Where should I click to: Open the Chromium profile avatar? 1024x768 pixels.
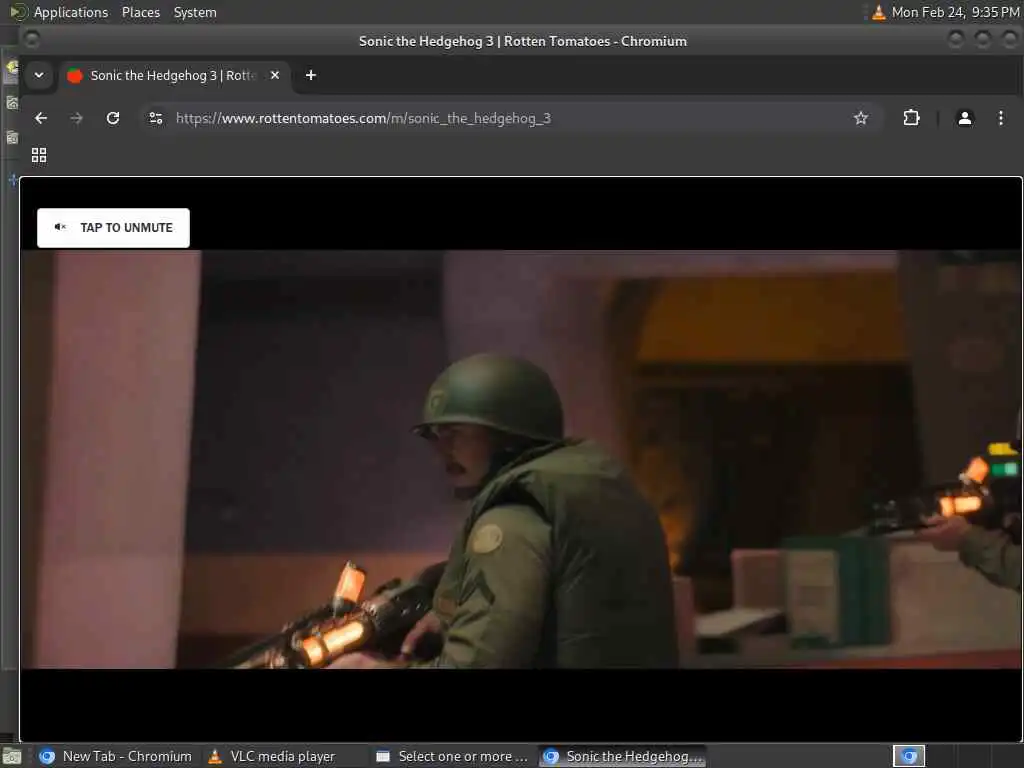(x=965, y=118)
